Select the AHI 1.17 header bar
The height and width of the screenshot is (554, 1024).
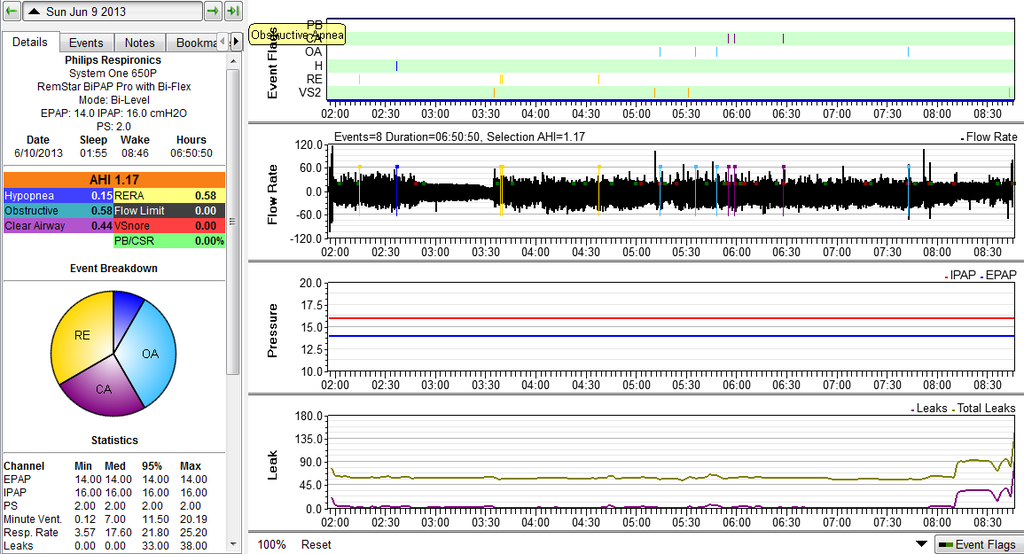click(114, 180)
